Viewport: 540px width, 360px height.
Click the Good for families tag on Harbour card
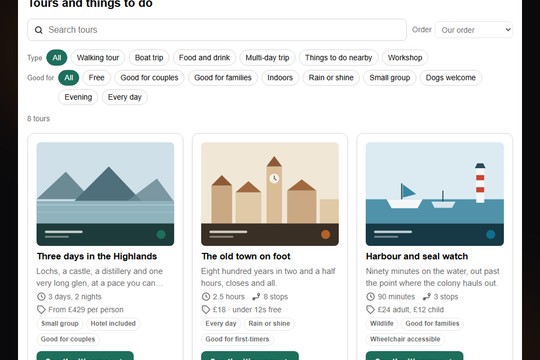pyautogui.click(x=432, y=324)
